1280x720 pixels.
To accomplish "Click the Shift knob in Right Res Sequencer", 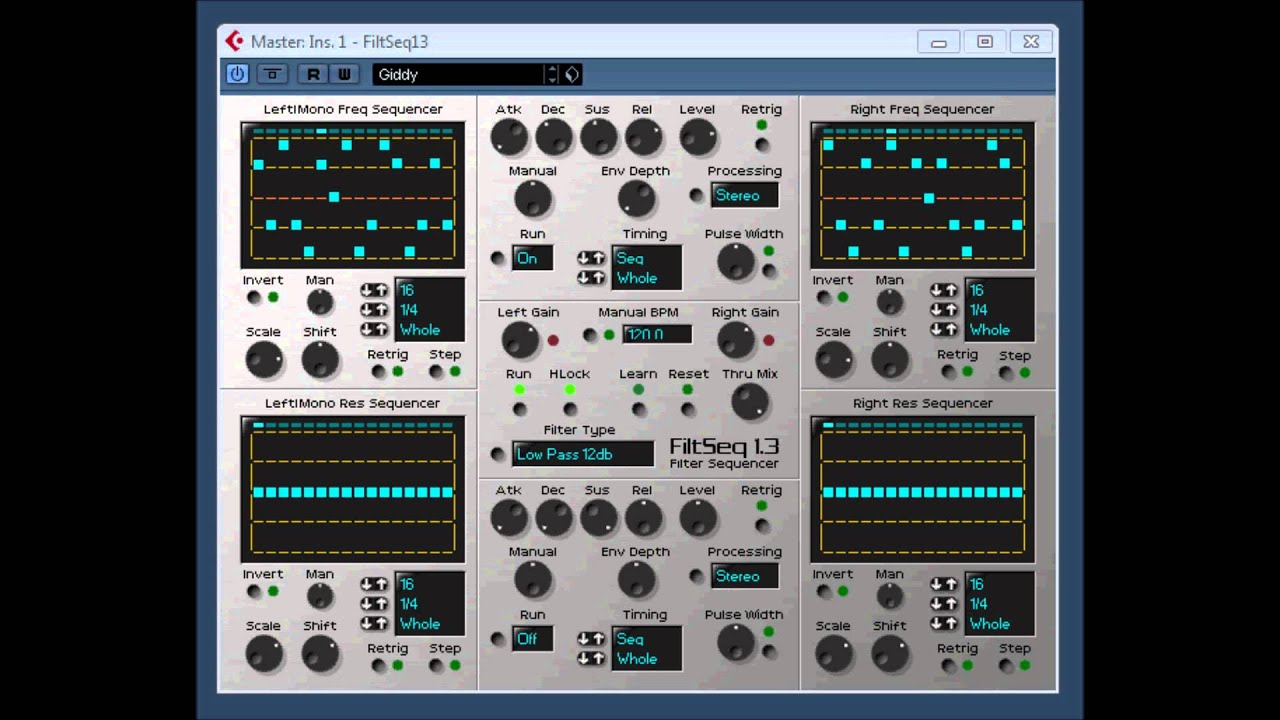I will click(890, 654).
